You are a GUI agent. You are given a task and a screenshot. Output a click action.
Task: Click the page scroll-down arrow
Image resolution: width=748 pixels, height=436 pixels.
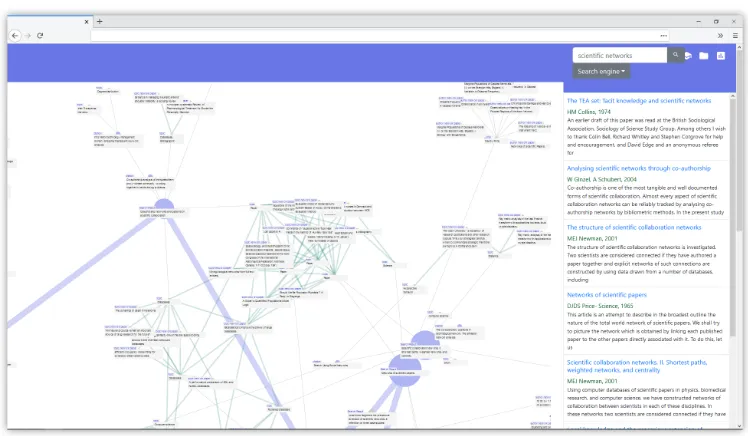coord(739,426)
